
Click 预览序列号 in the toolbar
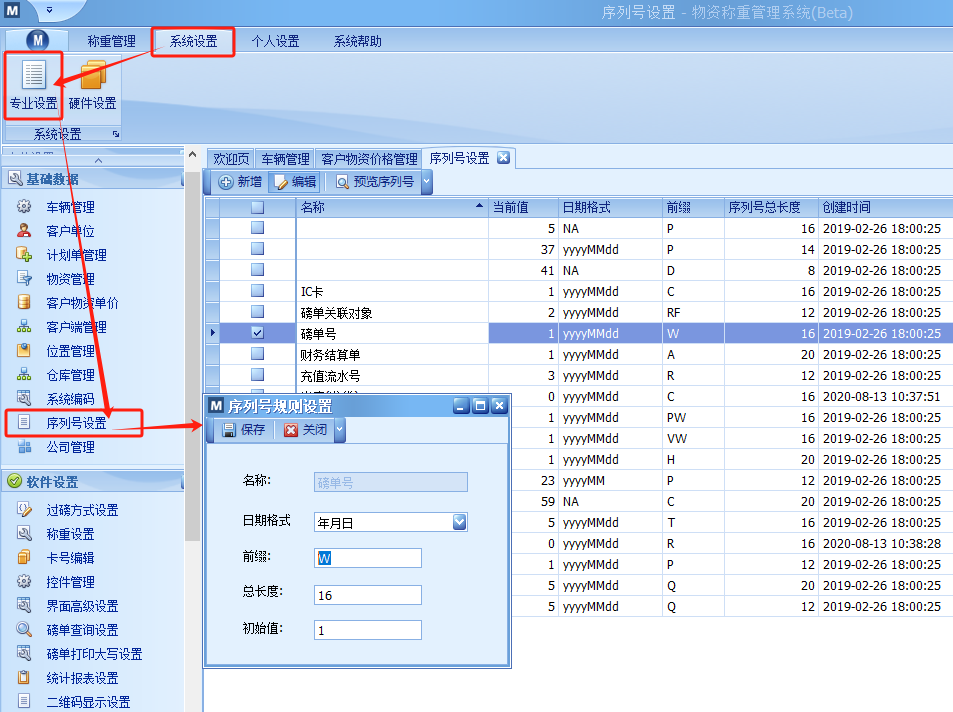(x=376, y=182)
